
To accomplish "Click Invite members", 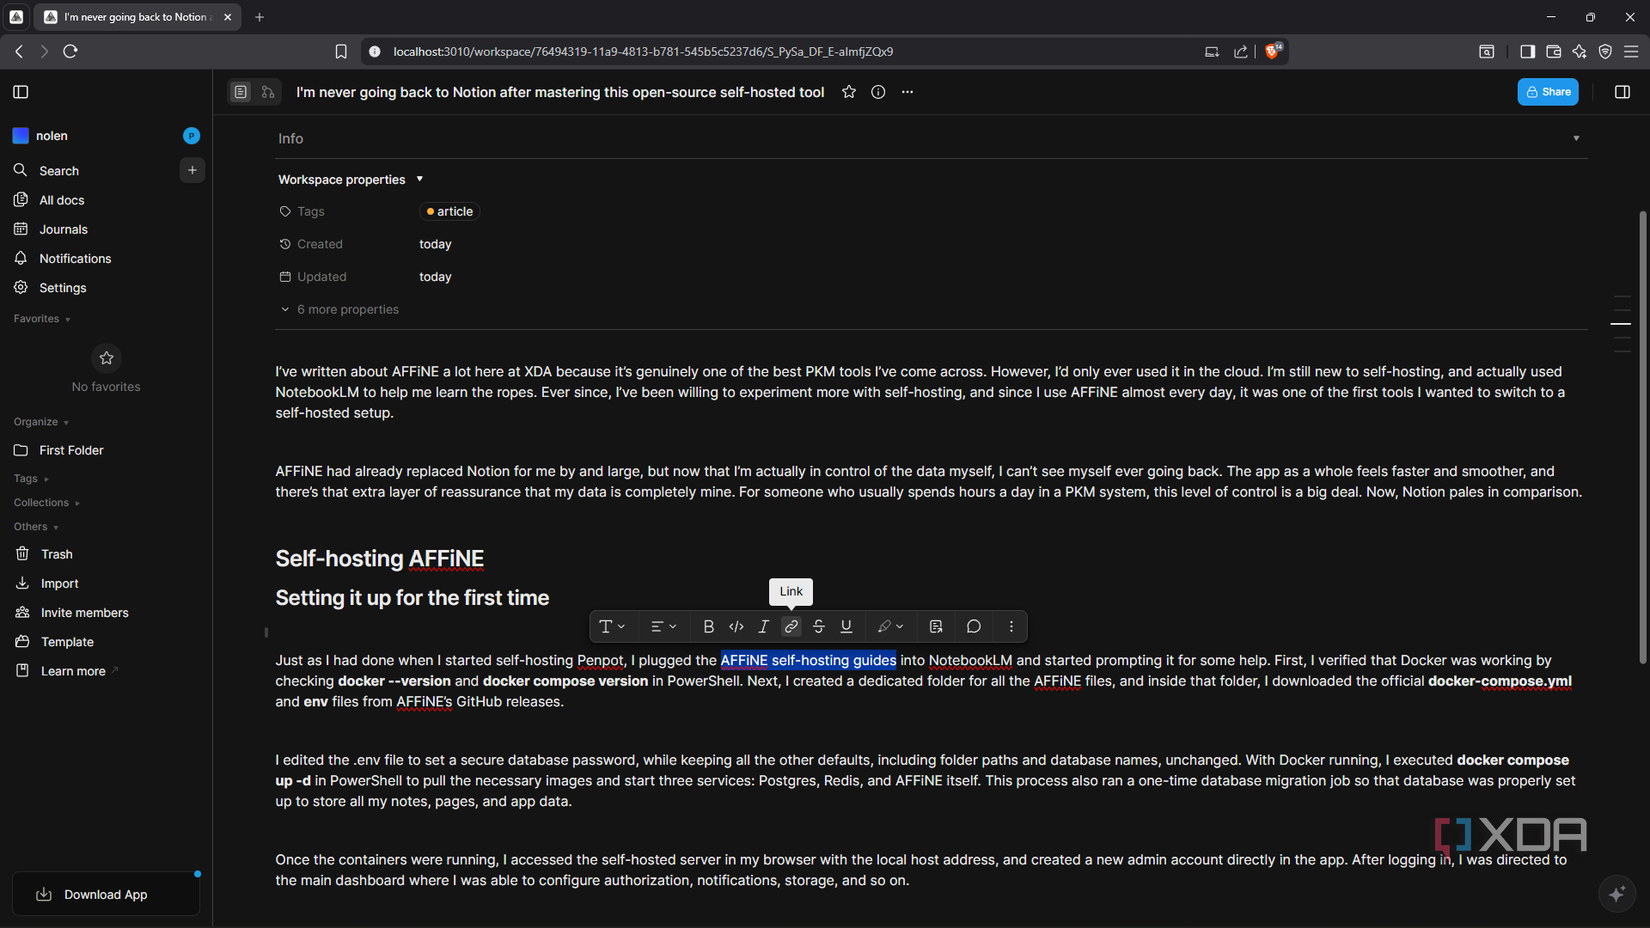I will [106, 612].
